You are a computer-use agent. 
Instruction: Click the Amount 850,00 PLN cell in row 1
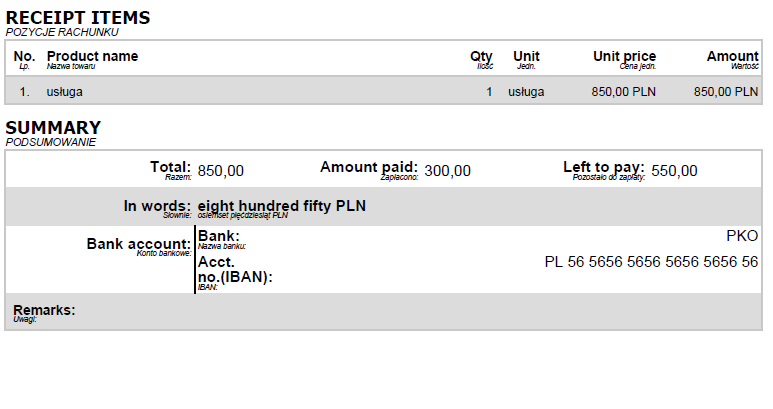point(726,92)
